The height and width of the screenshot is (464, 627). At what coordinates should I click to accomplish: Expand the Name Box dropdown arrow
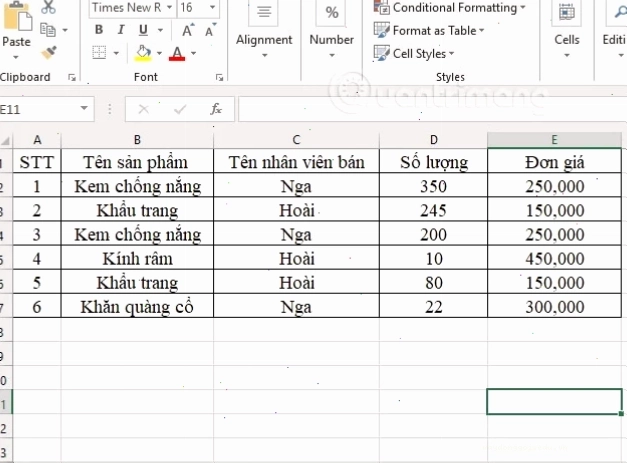click(x=84, y=108)
